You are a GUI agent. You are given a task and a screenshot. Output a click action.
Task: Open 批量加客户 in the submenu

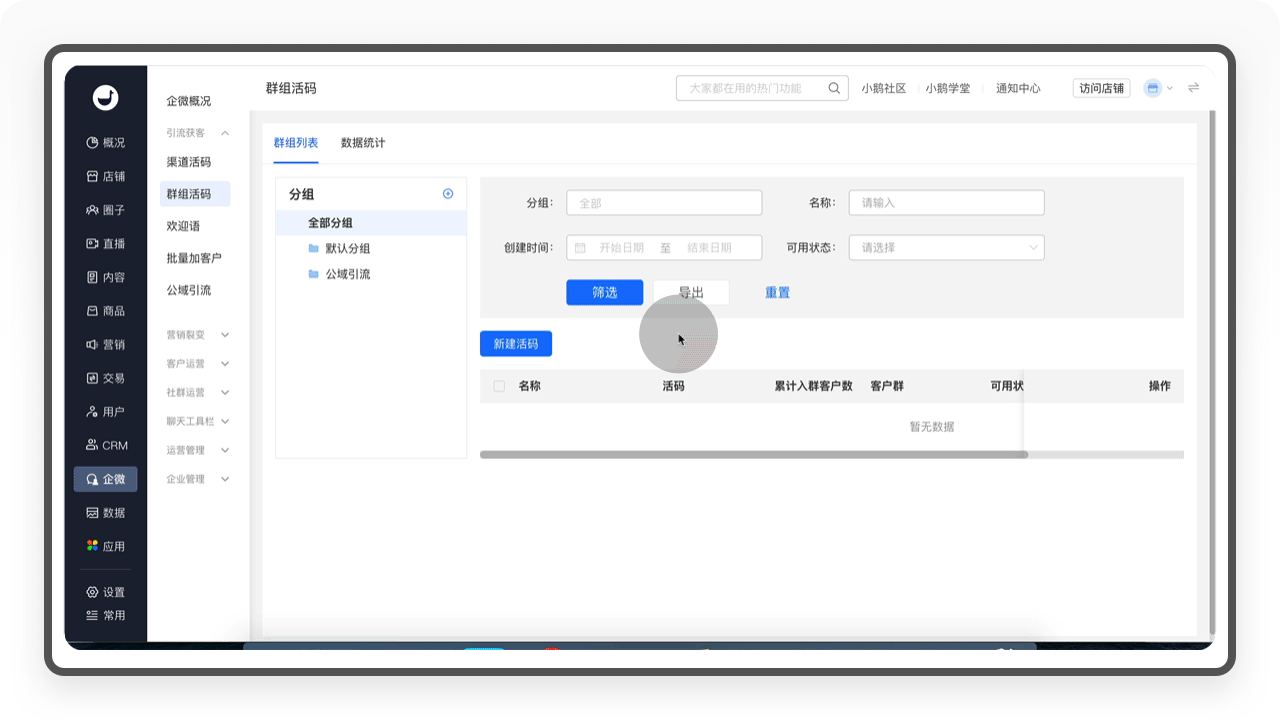194,258
